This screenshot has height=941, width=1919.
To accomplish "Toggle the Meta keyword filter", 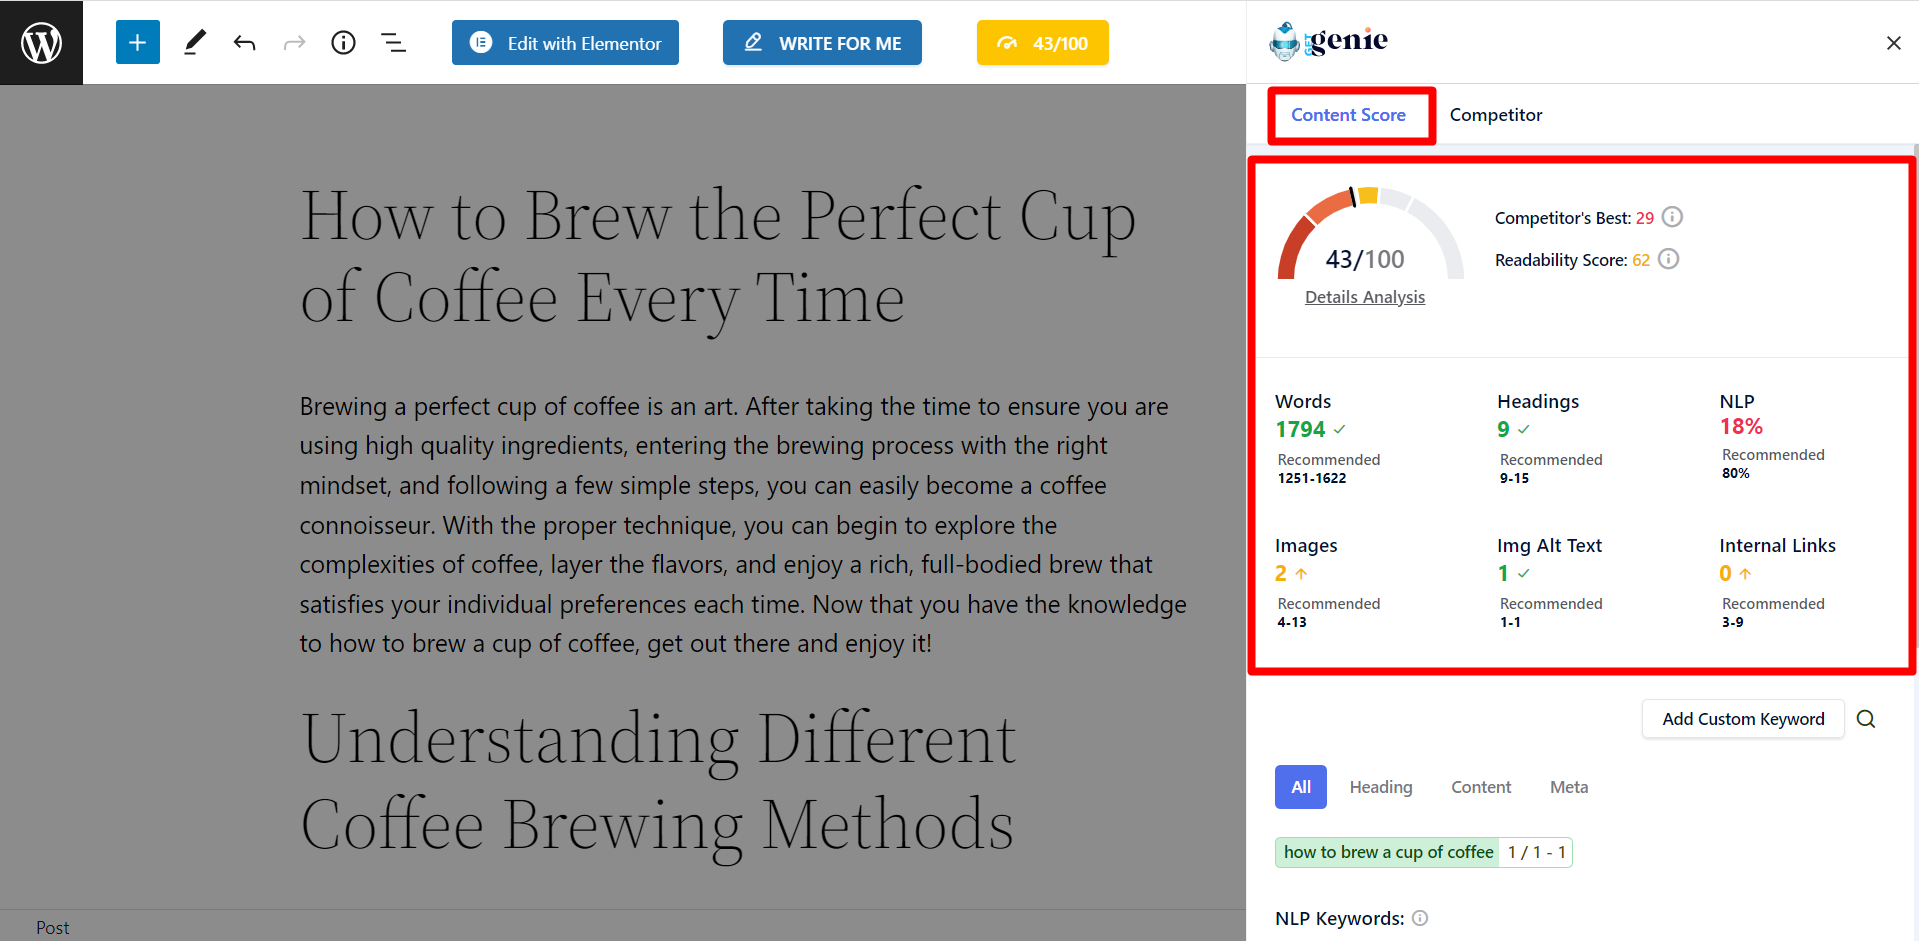I will 1568,787.
